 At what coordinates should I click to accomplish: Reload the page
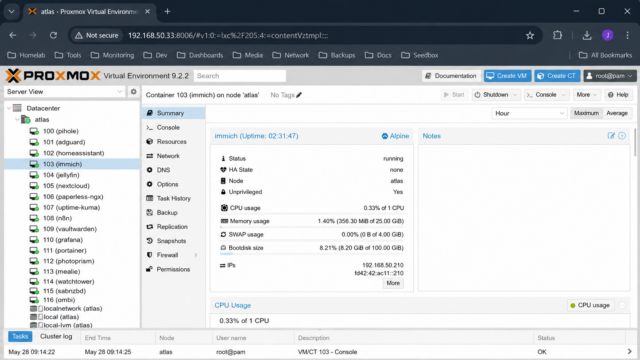point(53,36)
